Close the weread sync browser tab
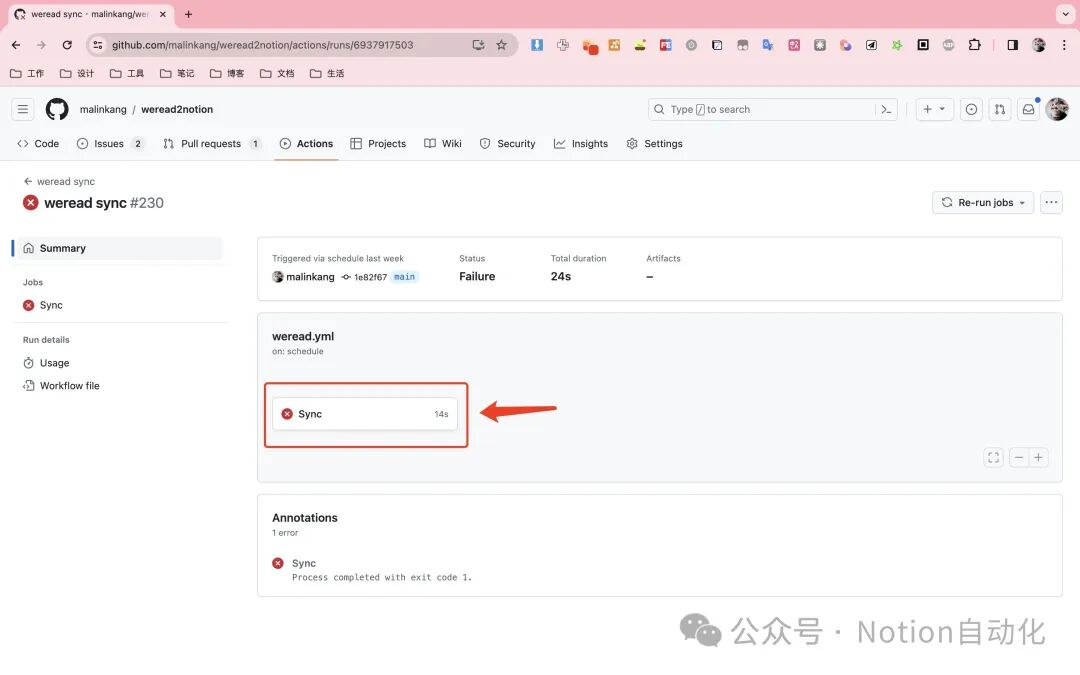Image resolution: width=1080 pixels, height=675 pixels. coord(163,14)
